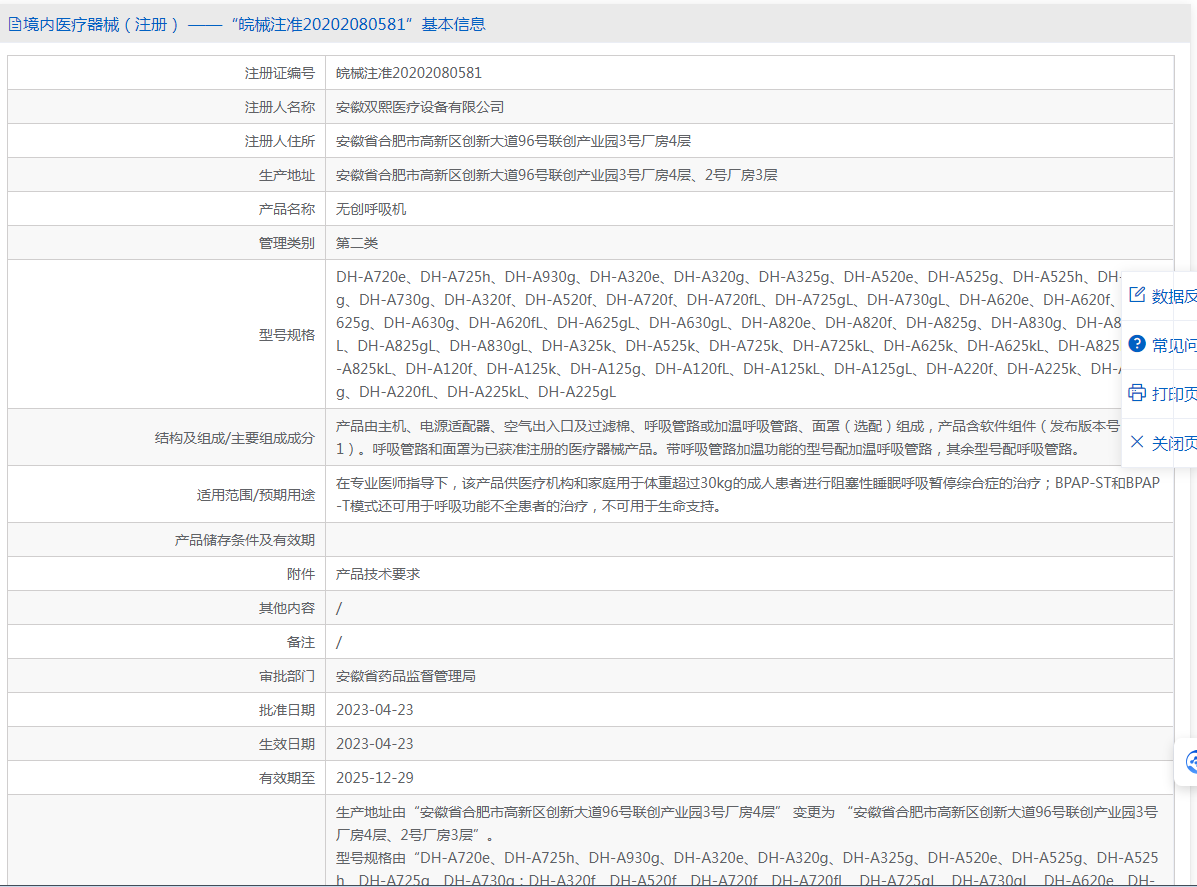Viewport: 1197px width, 887px height.
Task: Select product name 无创呼吸机
Action: (x=371, y=209)
